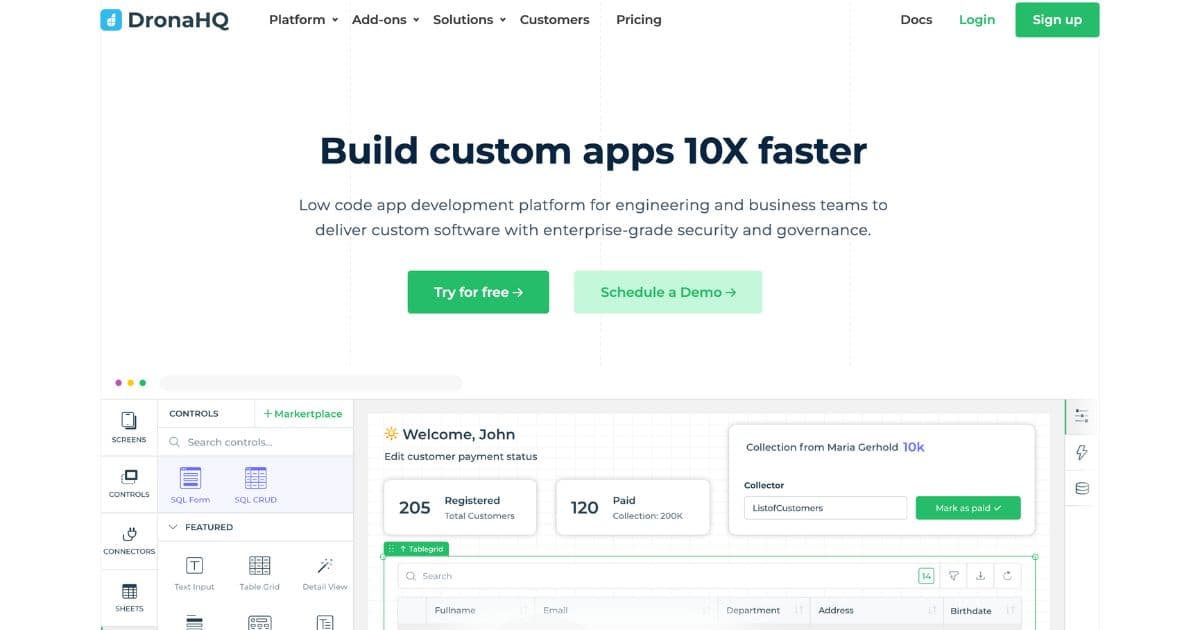
Task: Open the Screens panel icon
Action: pyautogui.click(x=129, y=421)
